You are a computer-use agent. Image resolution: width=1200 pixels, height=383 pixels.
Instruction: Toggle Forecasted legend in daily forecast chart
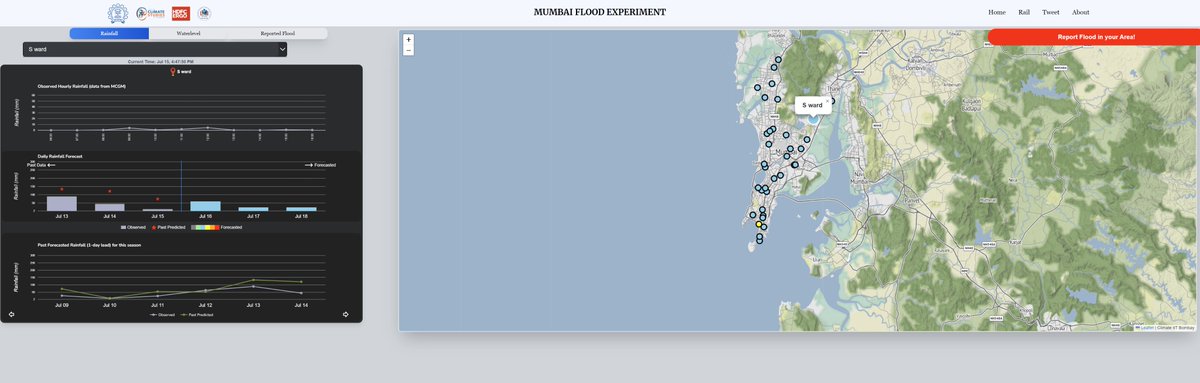coord(216,227)
